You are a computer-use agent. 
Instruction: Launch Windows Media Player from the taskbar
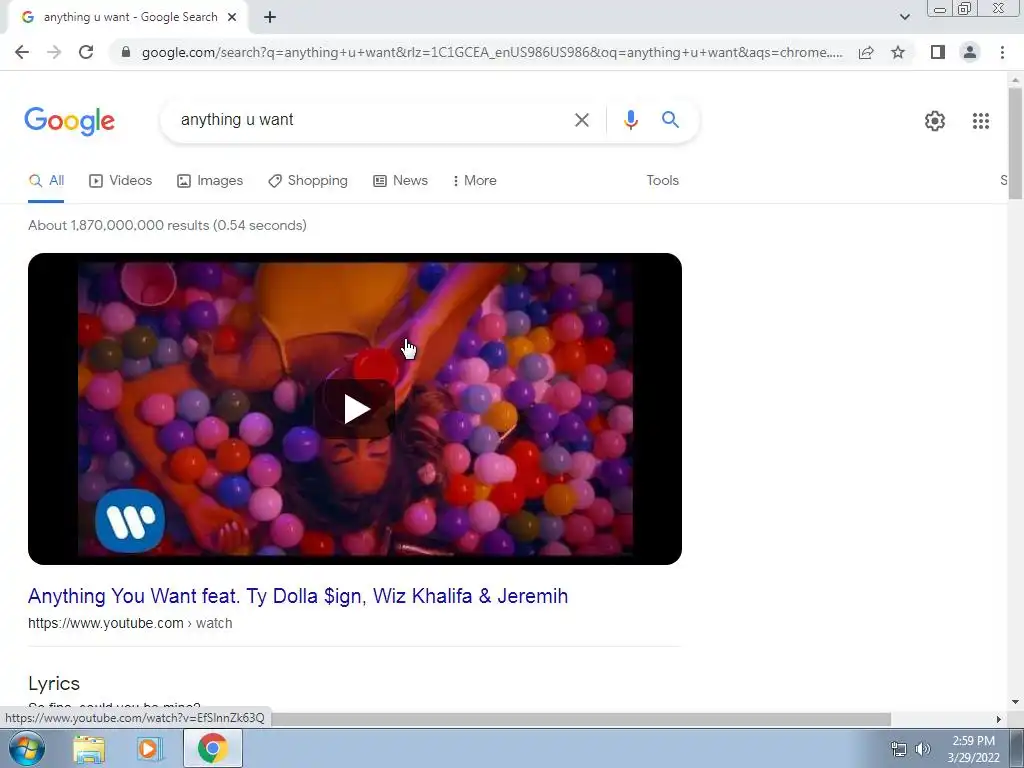click(x=149, y=749)
